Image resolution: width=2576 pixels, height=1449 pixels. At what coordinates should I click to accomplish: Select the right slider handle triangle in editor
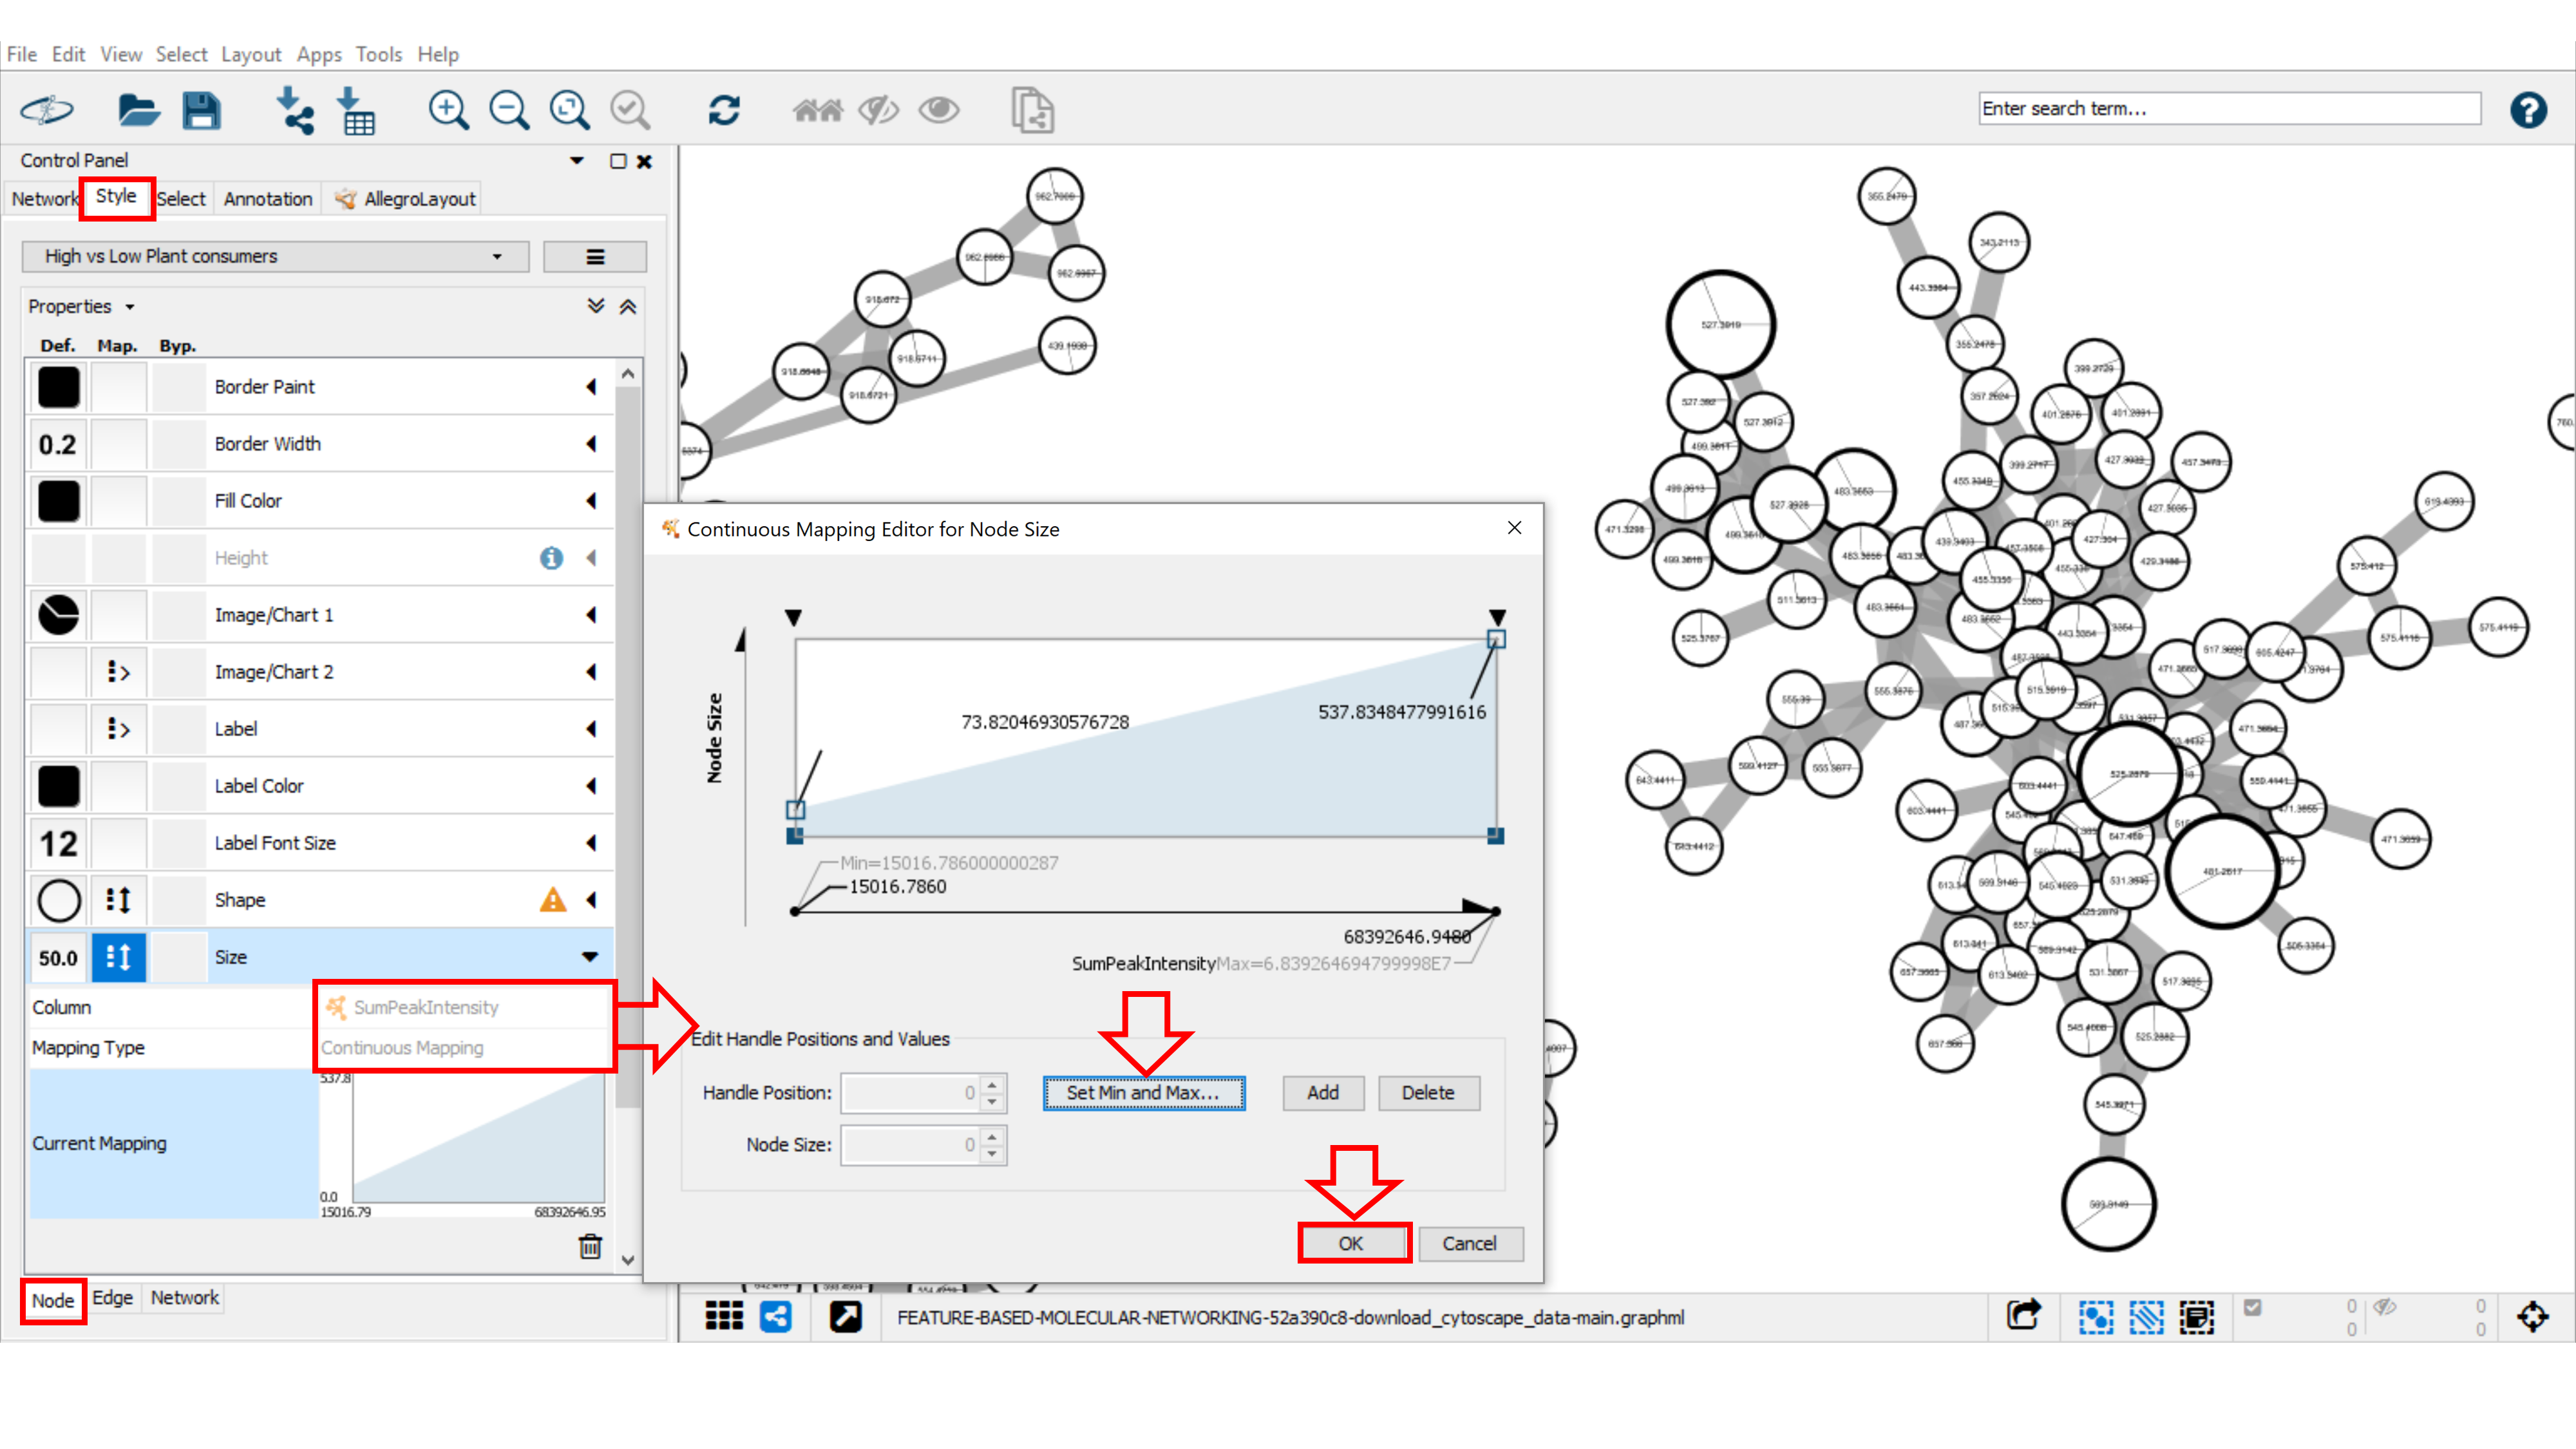[x=1497, y=617]
